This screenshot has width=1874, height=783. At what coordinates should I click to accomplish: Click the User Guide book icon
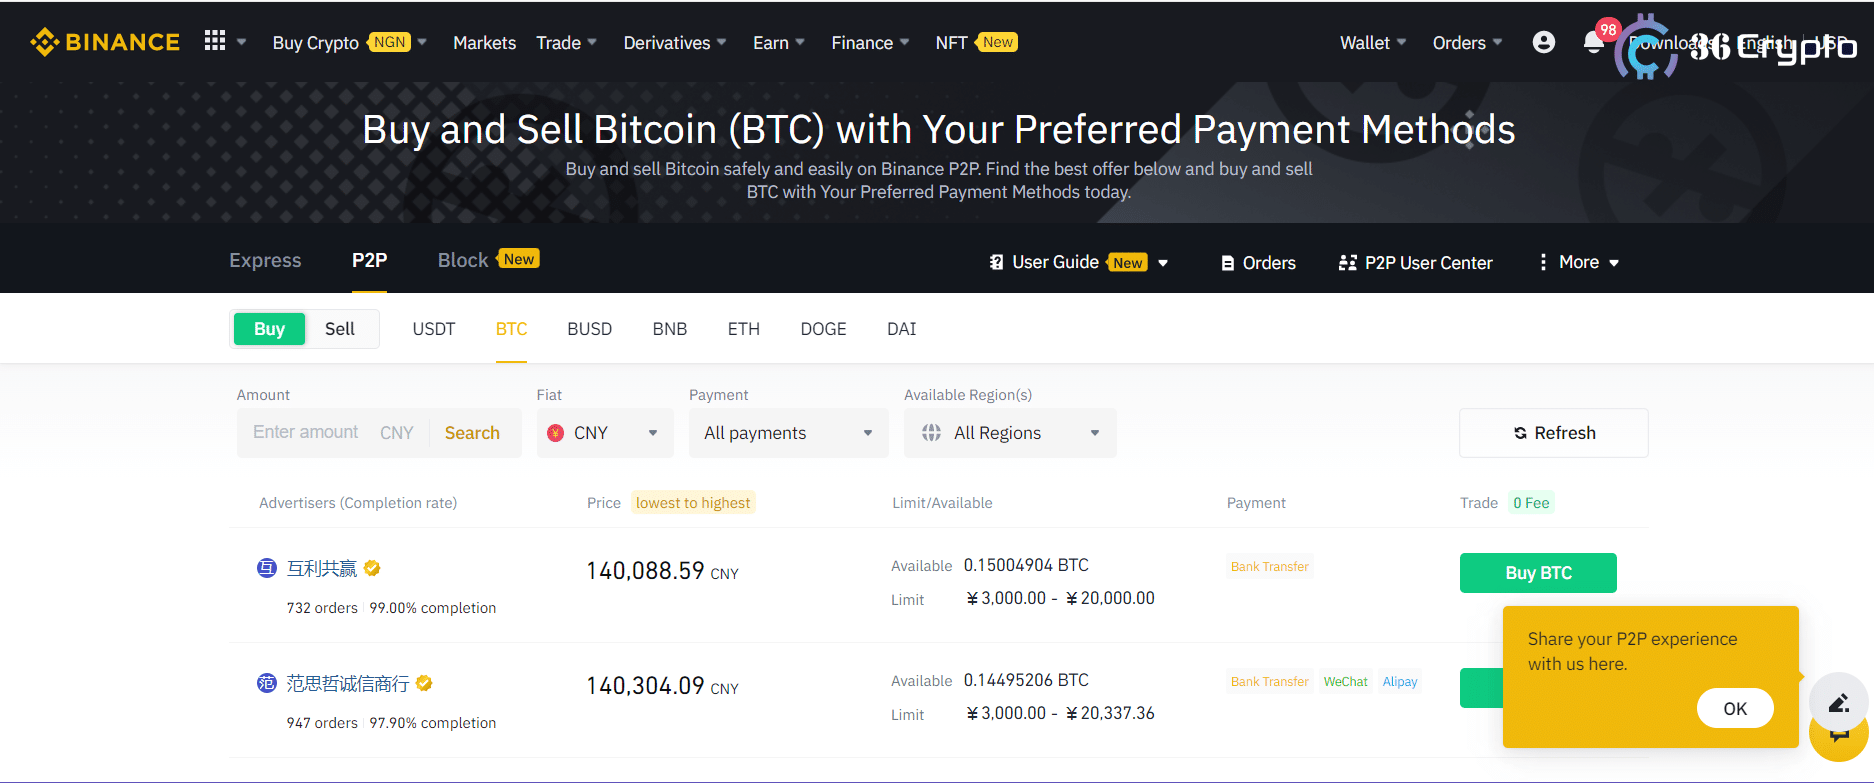(x=996, y=262)
